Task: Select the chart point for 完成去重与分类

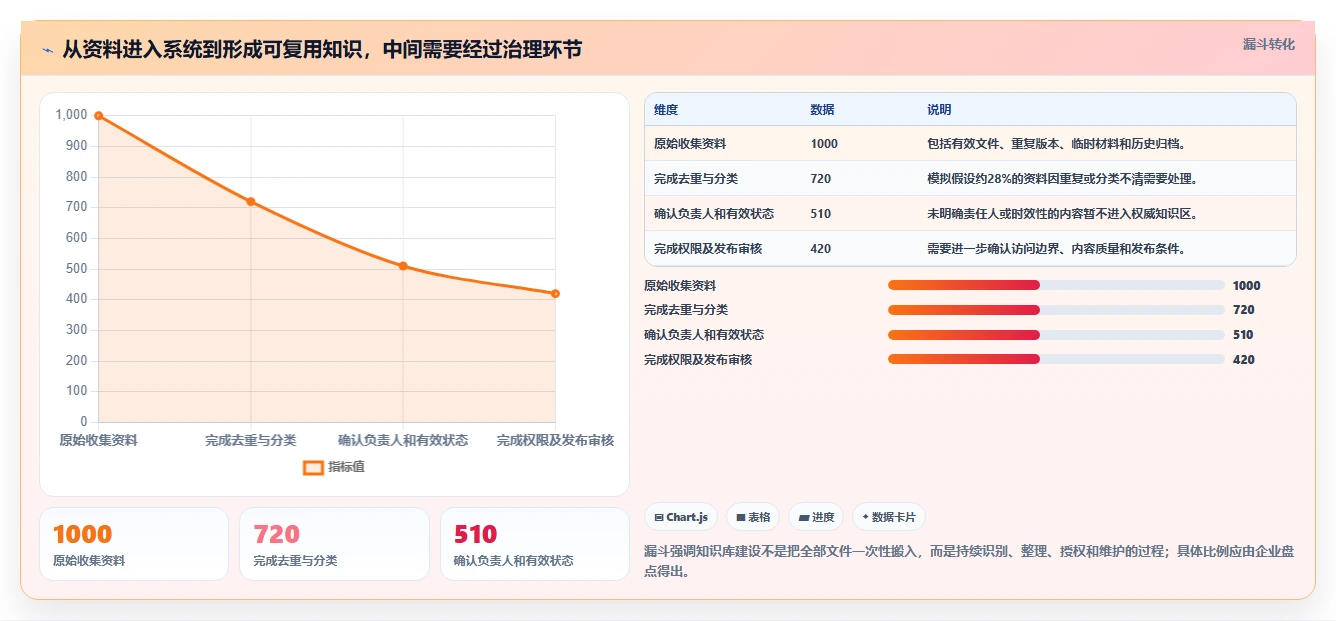Action: 251,202
